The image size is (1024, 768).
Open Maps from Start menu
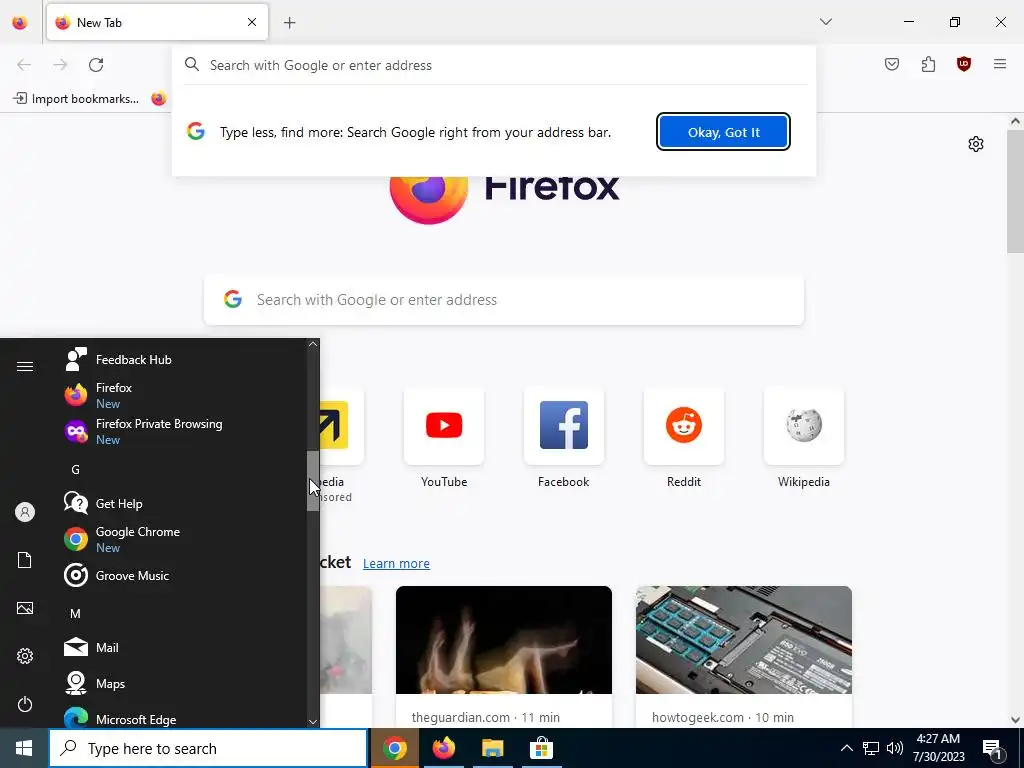(x=183, y=683)
